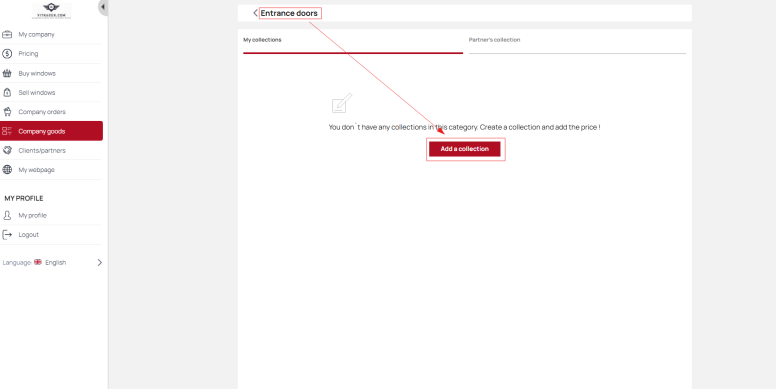
Task: Click the Logout arrow icon
Action: pos(7,235)
